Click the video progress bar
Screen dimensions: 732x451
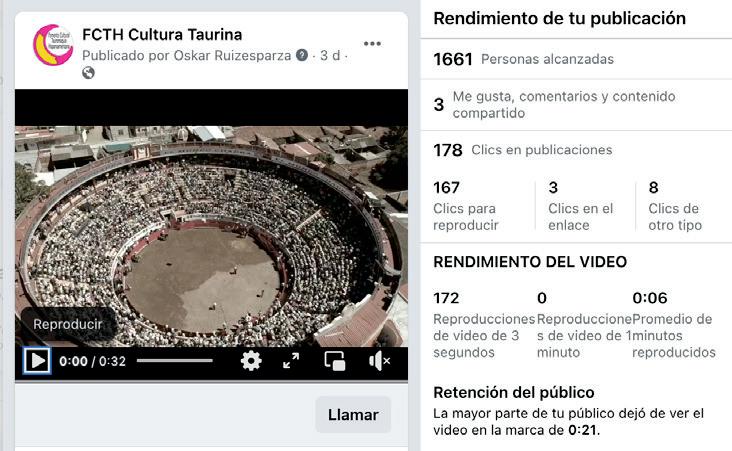coord(175,360)
